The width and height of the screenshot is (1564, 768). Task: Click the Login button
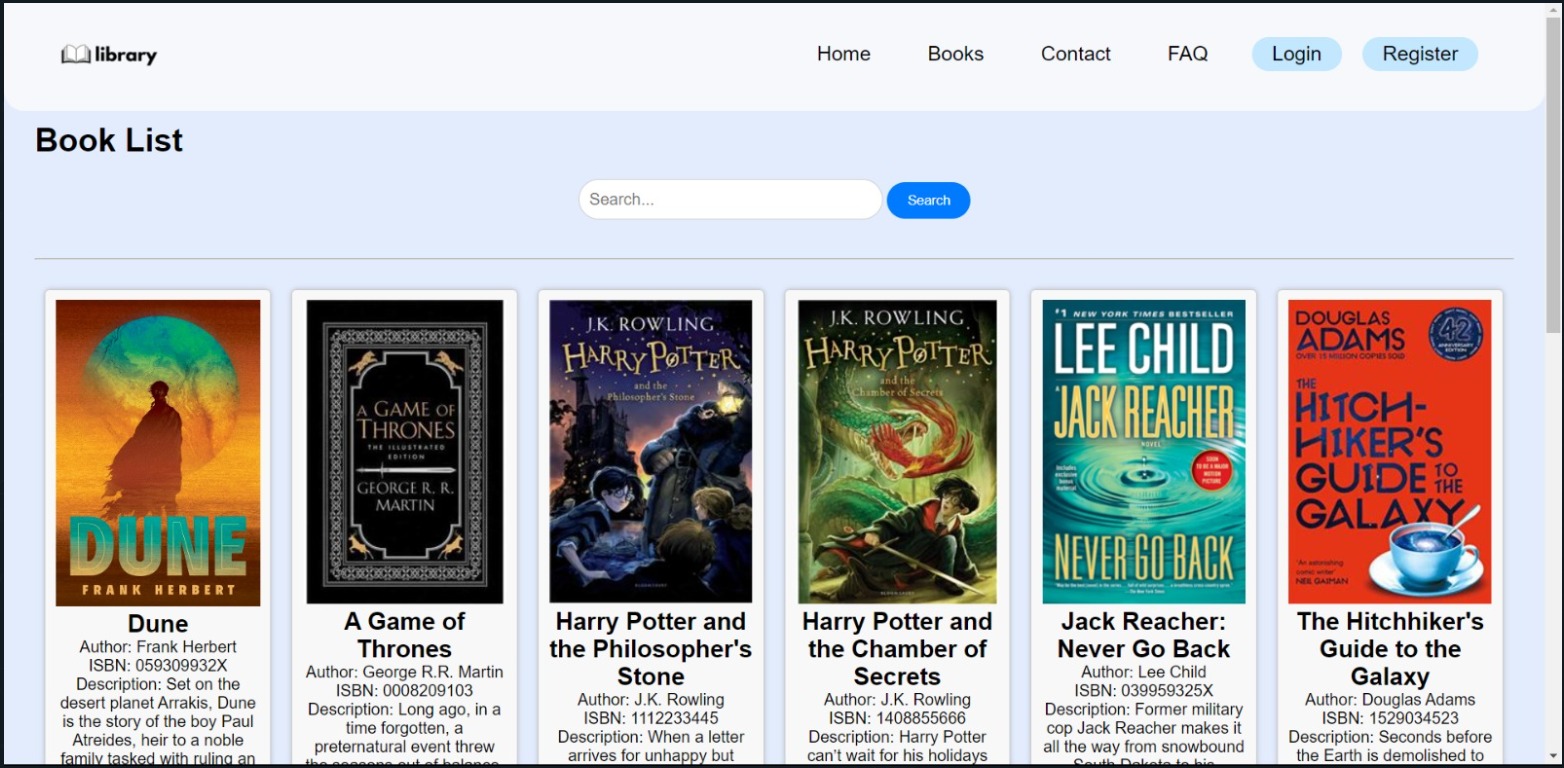(1296, 54)
